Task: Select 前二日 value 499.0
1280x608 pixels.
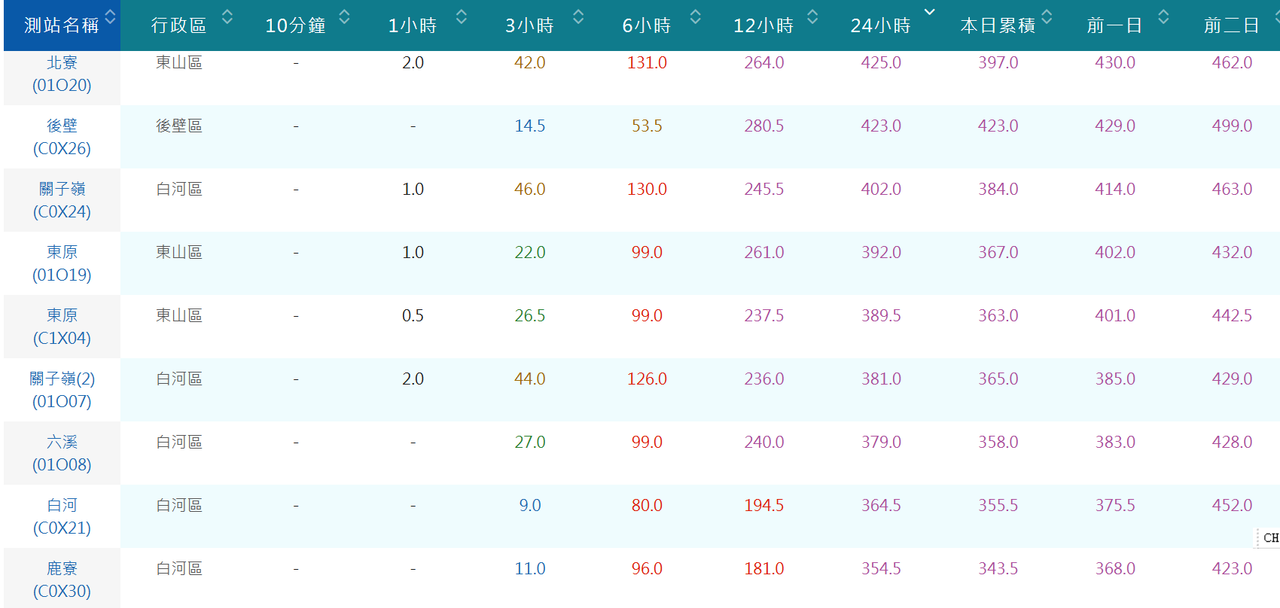Action: (x=1232, y=126)
